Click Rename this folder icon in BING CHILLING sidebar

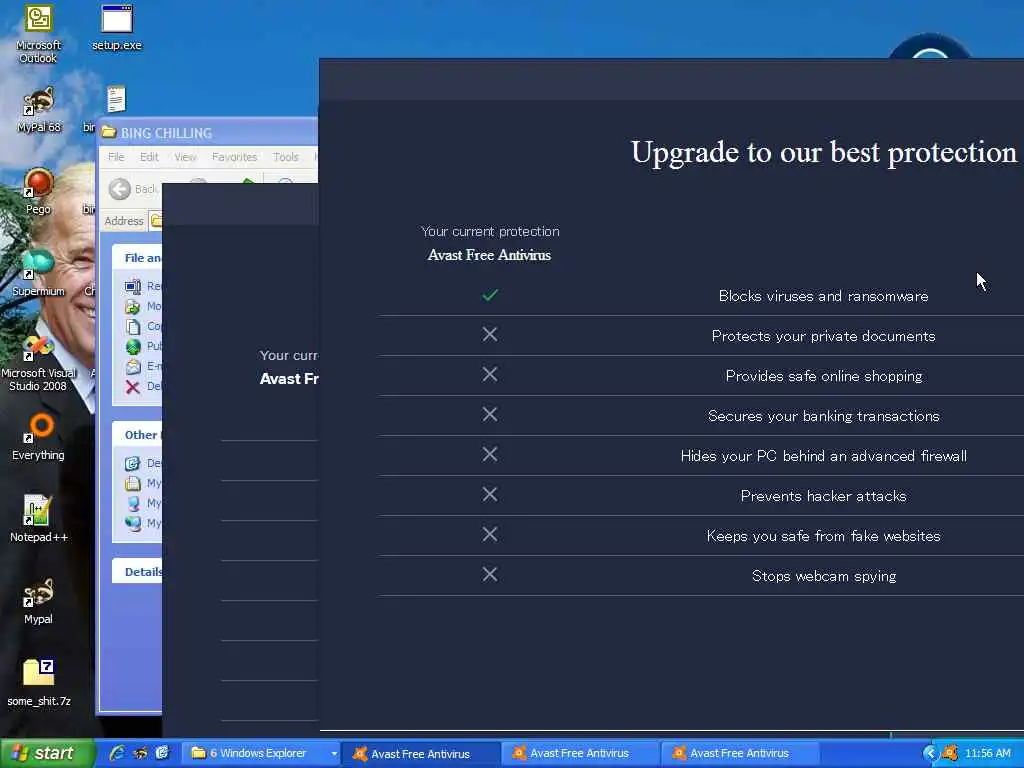[133, 286]
